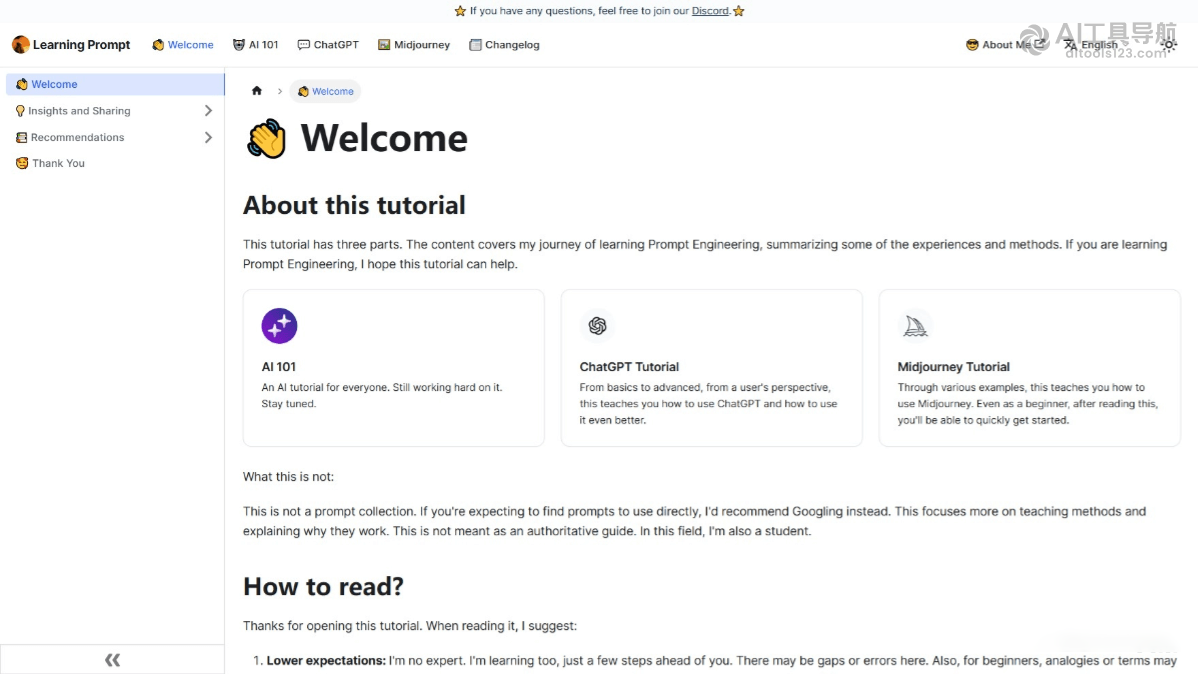The width and height of the screenshot is (1200, 675).
Task: Click the lightbulb icon by Insights and Sharing
Action: click(20, 111)
